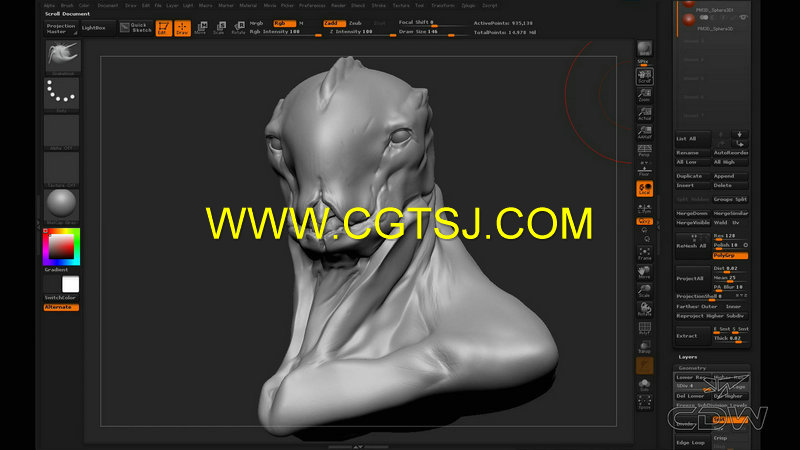Click the Move view icon in right shelf

tap(644, 272)
